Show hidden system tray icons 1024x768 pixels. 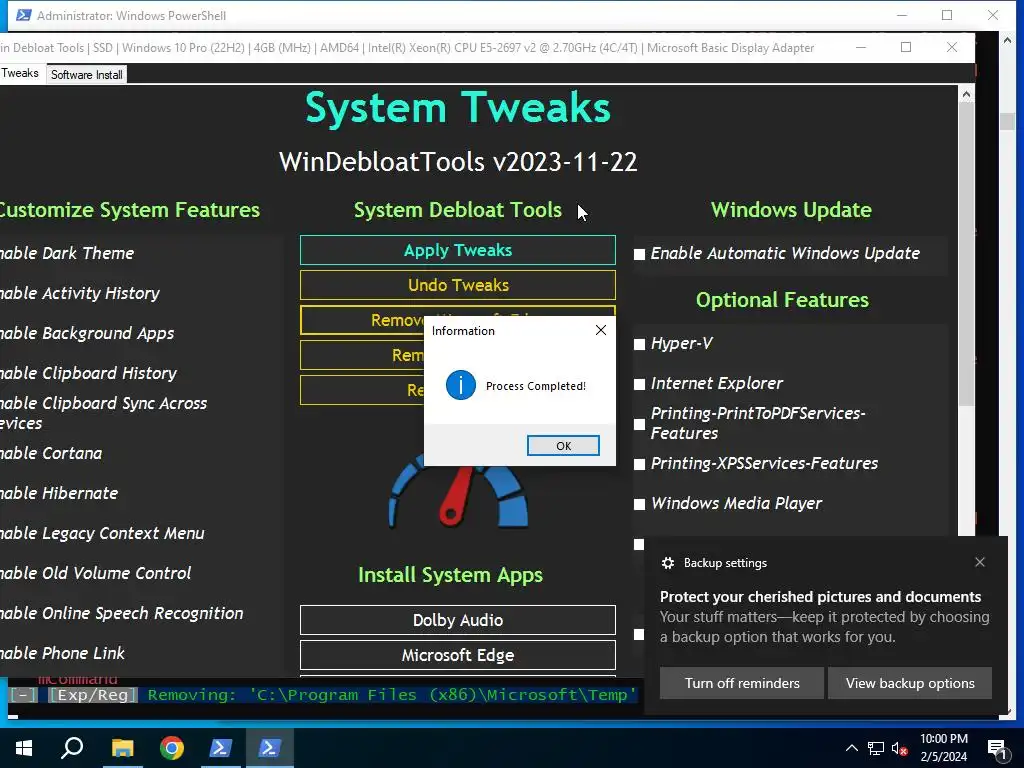(852, 748)
